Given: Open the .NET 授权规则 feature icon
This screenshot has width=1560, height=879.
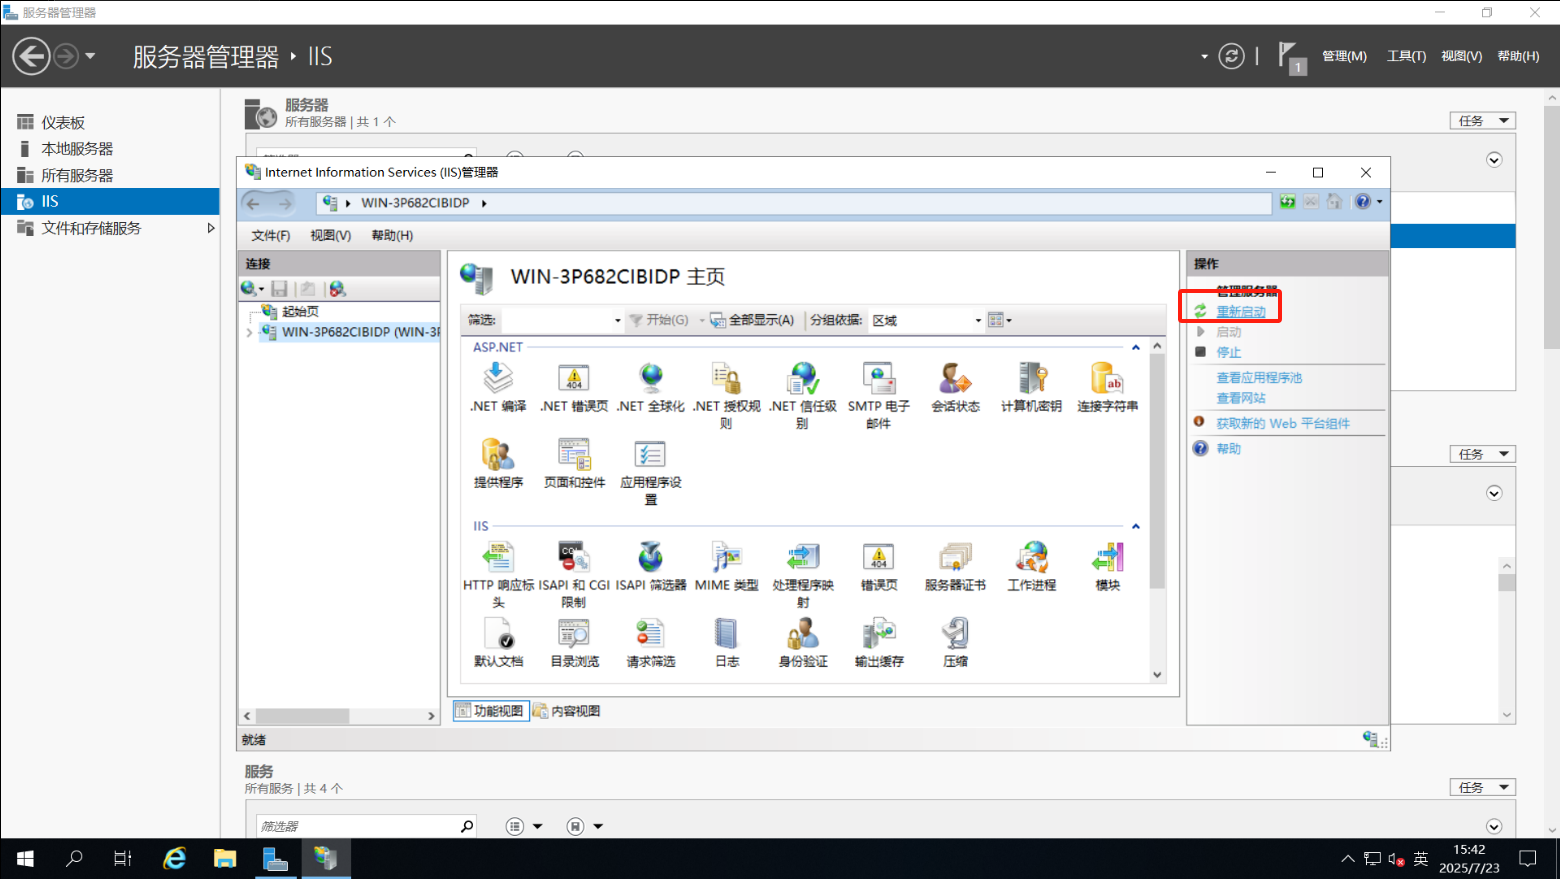Looking at the screenshot, I should (727, 378).
